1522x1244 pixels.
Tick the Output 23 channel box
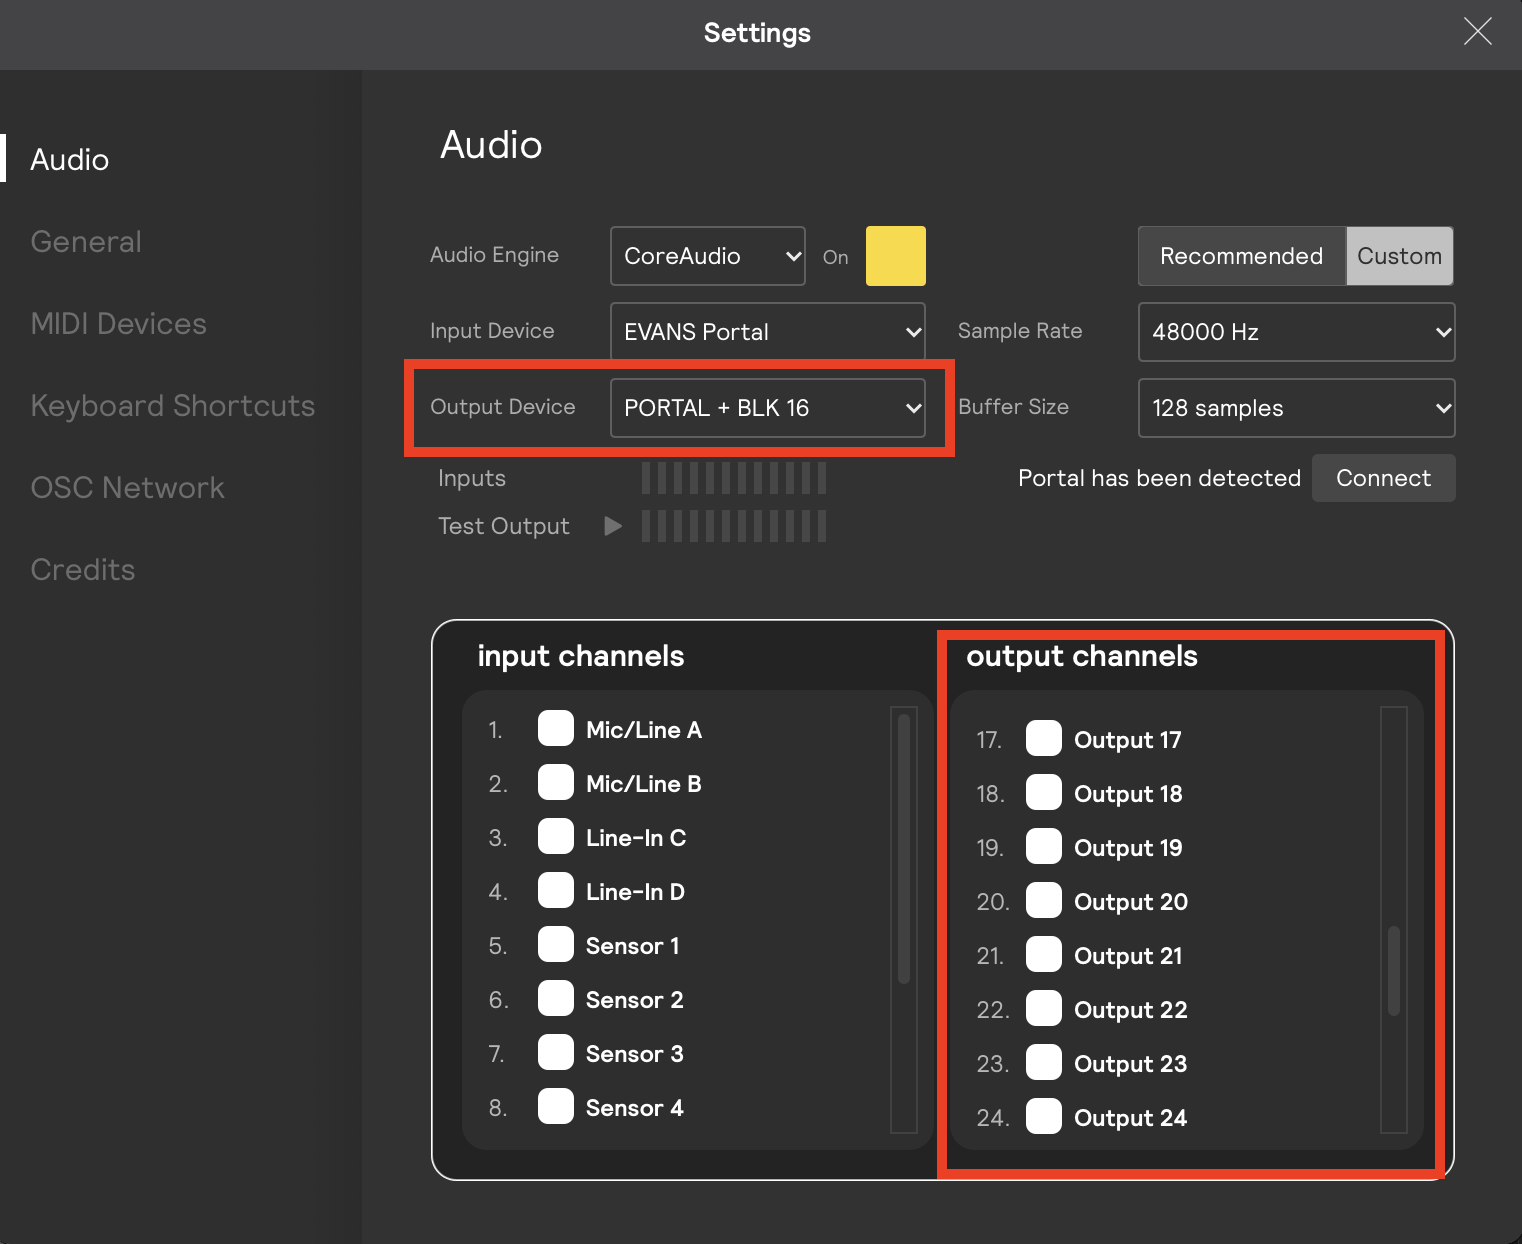[1044, 1063]
